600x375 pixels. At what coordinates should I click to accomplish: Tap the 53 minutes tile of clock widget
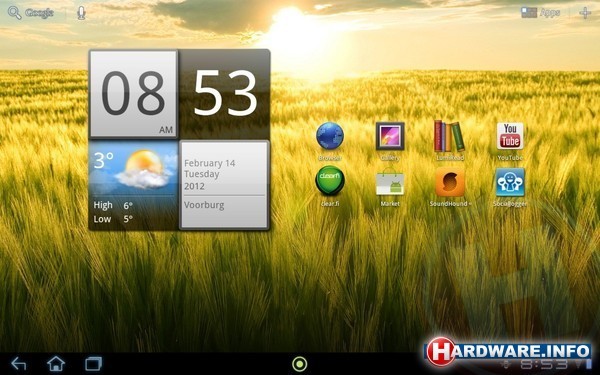pyautogui.click(x=225, y=94)
